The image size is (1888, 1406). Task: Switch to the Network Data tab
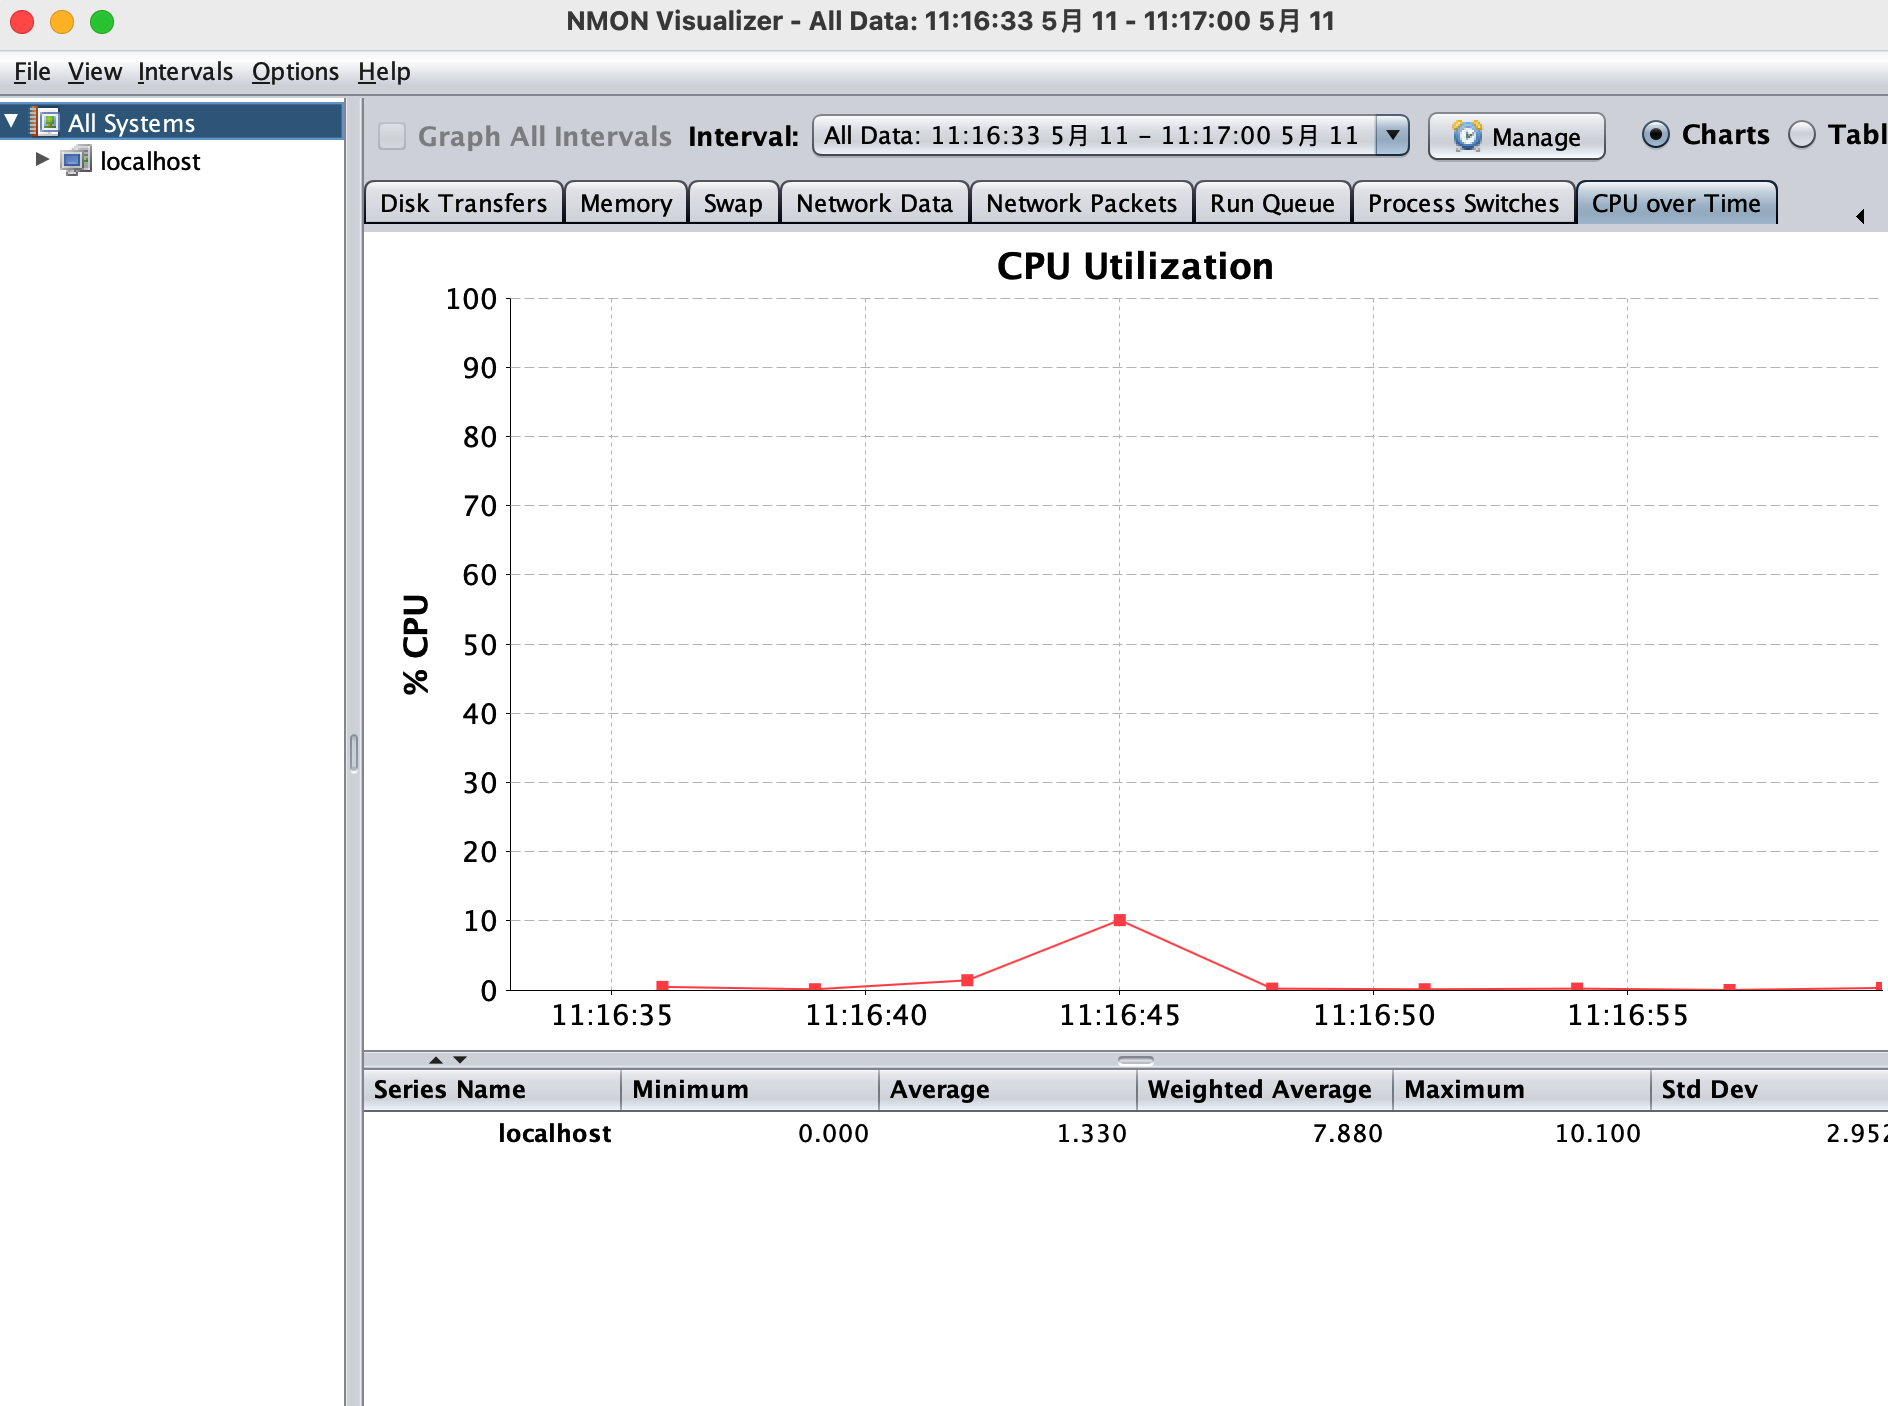pos(874,202)
